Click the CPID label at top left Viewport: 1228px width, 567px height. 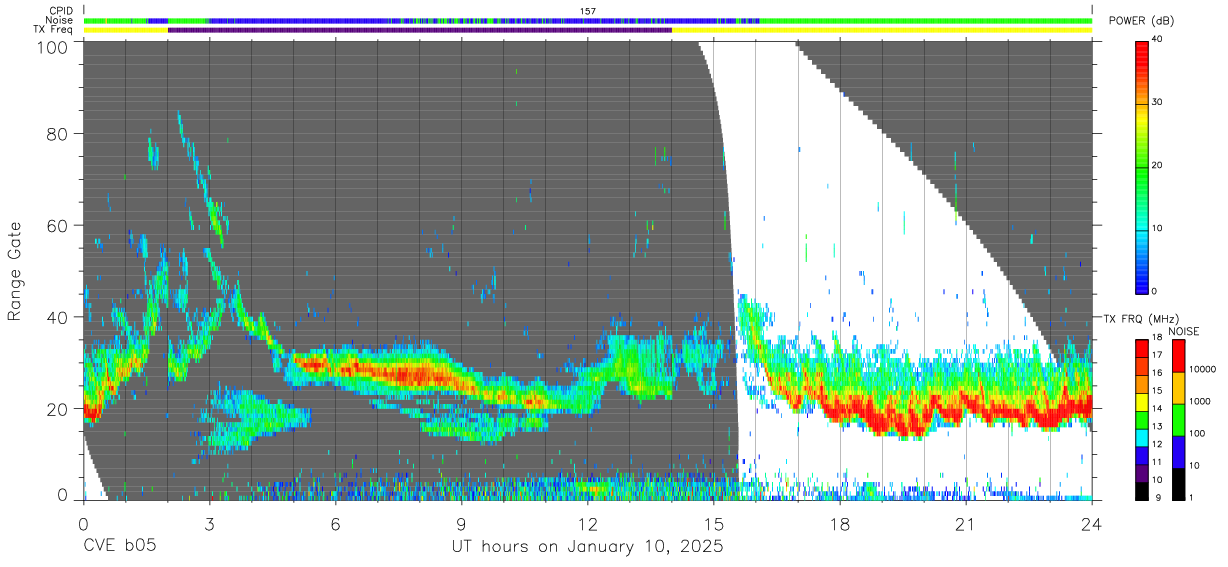(x=60, y=11)
